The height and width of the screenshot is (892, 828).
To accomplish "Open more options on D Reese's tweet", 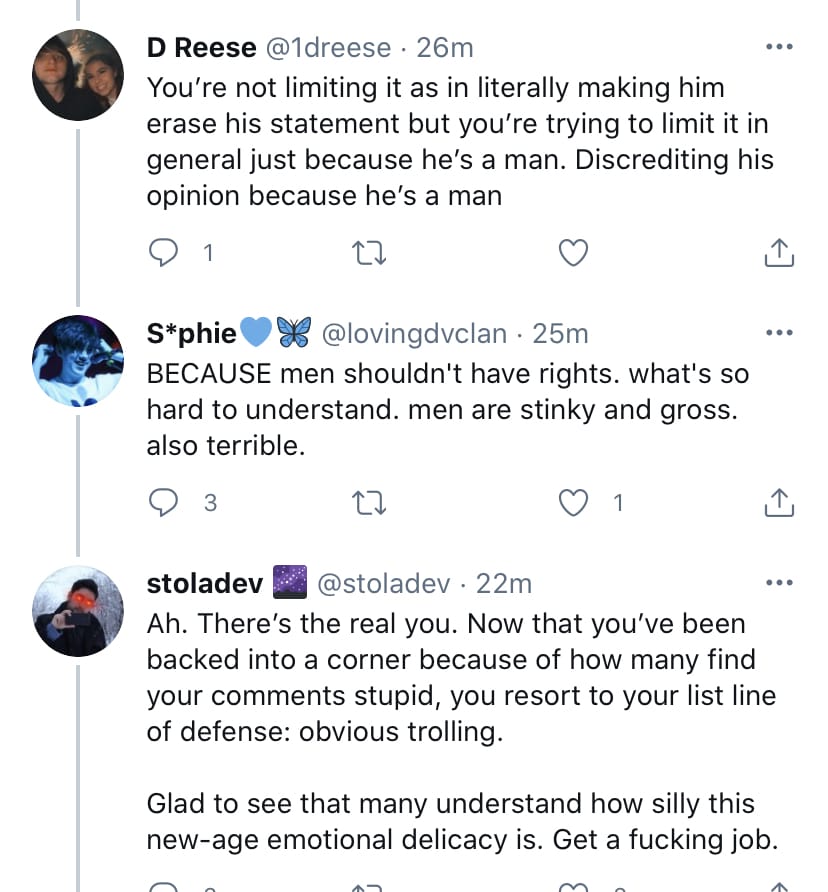I will pos(778,47).
